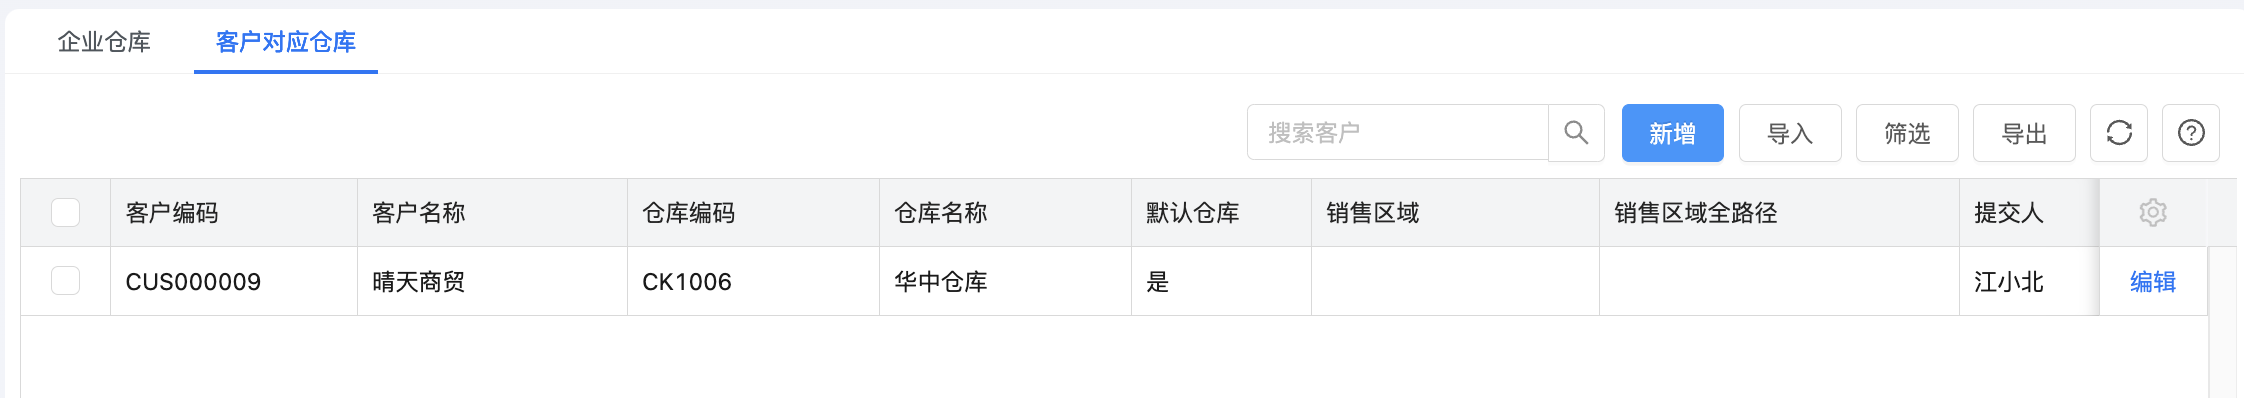Switch to 企业仓库 tab

[x=104, y=42]
